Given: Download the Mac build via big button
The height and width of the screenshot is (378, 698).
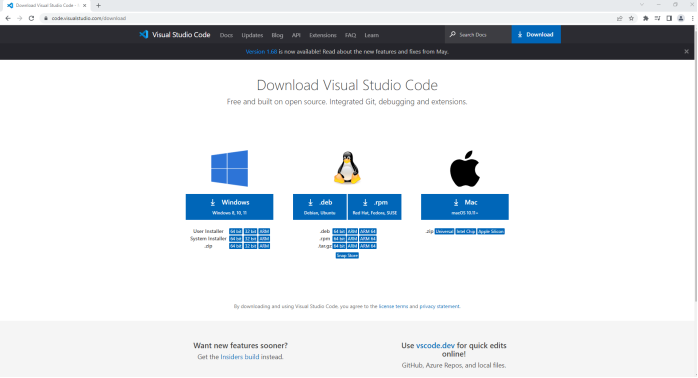Looking at the screenshot, I should pyautogui.click(x=465, y=207).
